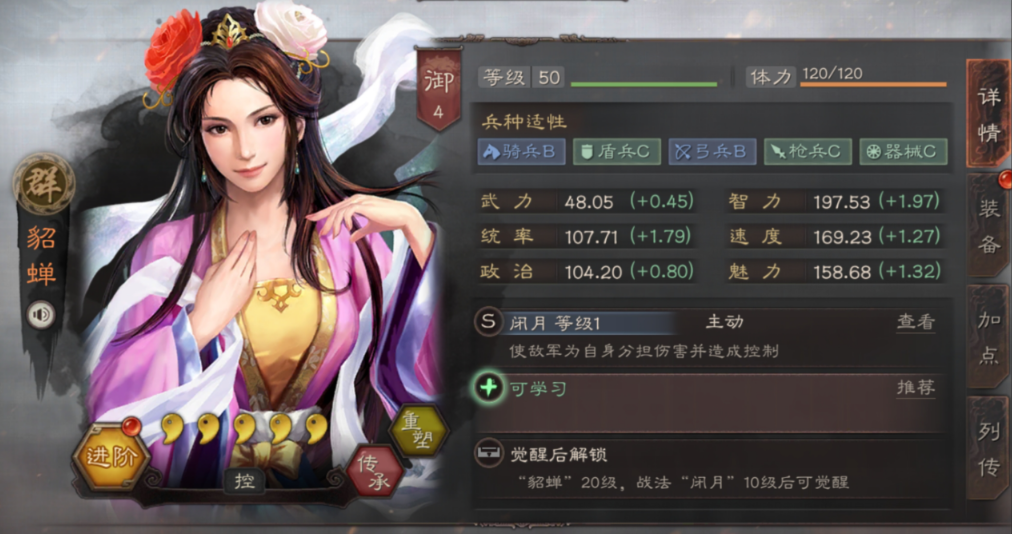
Task: Tap the locked awakening skill icon
Action: (x=489, y=454)
